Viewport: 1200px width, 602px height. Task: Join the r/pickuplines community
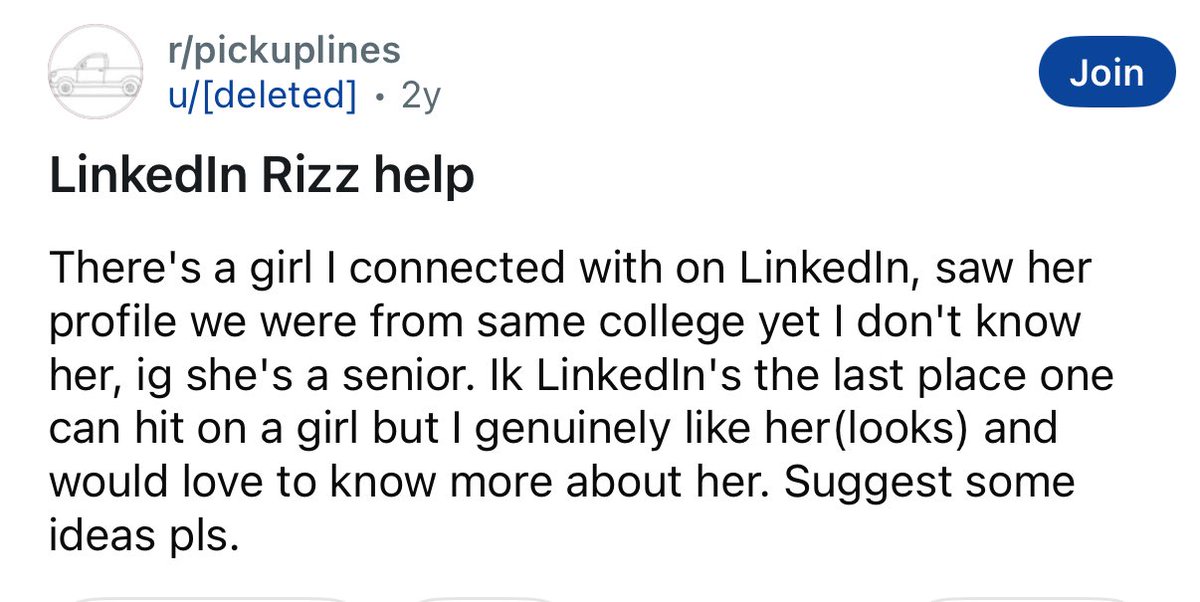(1106, 73)
